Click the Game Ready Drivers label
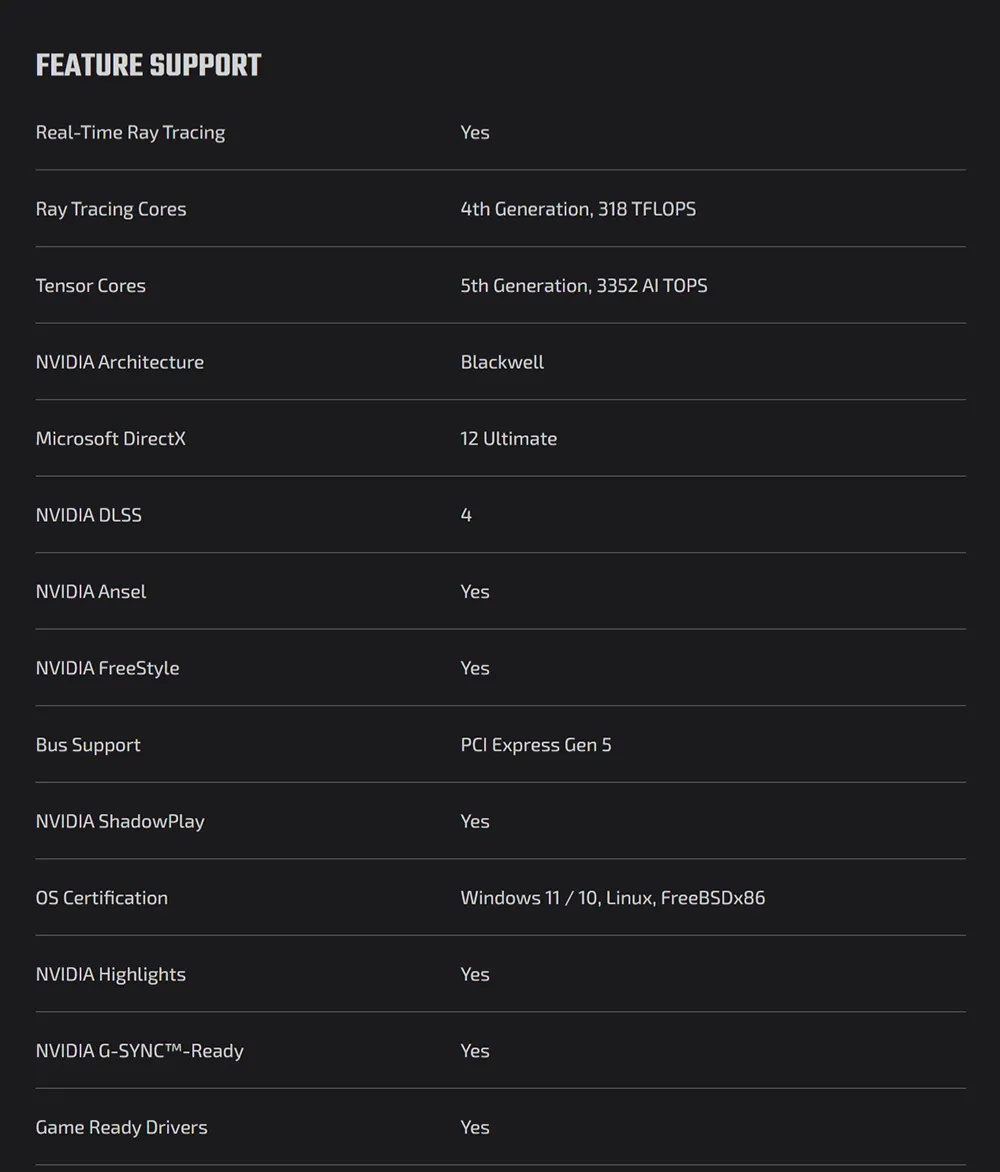The width and height of the screenshot is (1000, 1172). [122, 1127]
